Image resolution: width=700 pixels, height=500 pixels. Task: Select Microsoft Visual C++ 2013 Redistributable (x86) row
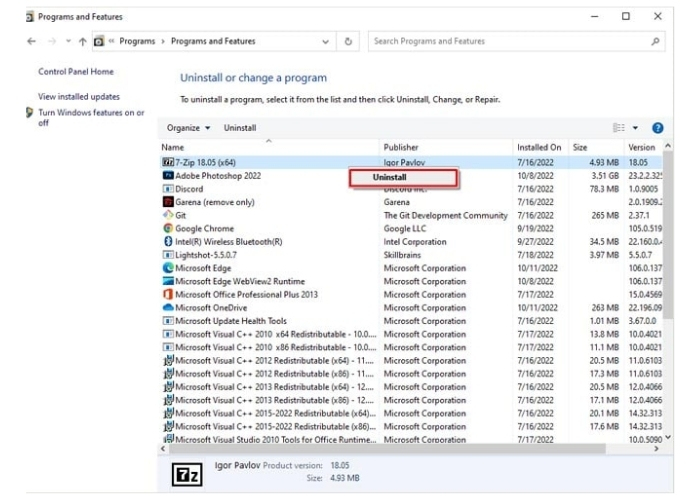(411, 400)
